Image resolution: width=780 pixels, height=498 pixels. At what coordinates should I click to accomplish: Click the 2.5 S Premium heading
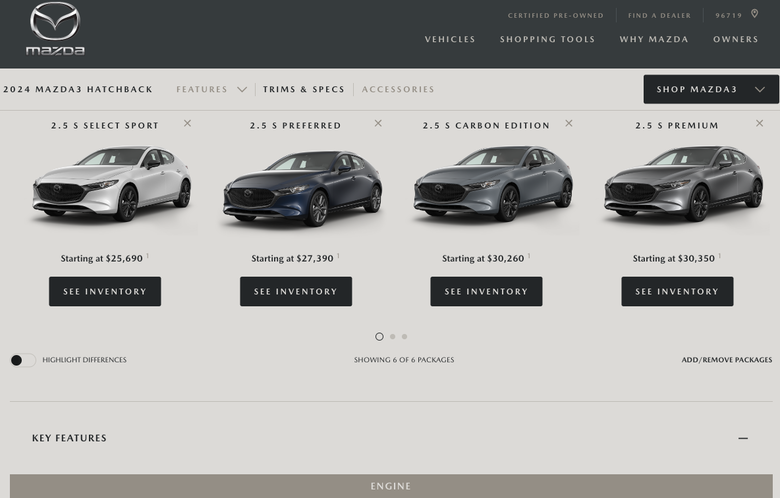(x=677, y=126)
